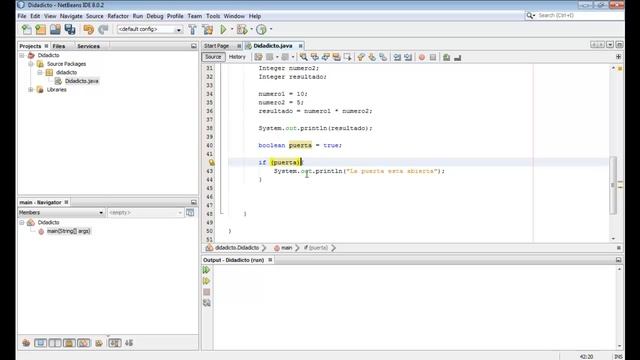Select main(String[] args) in Navigator
The image size is (640, 360).
68,231
